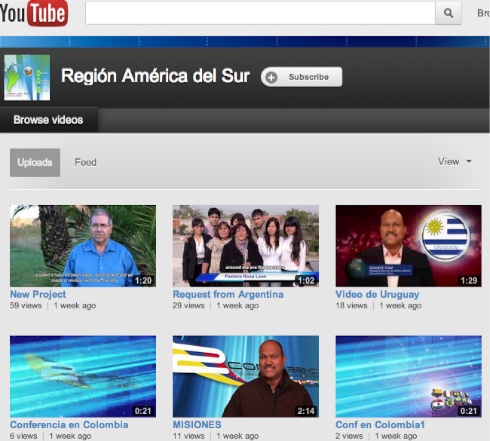Open the Browse videos tab

coord(48,120)
